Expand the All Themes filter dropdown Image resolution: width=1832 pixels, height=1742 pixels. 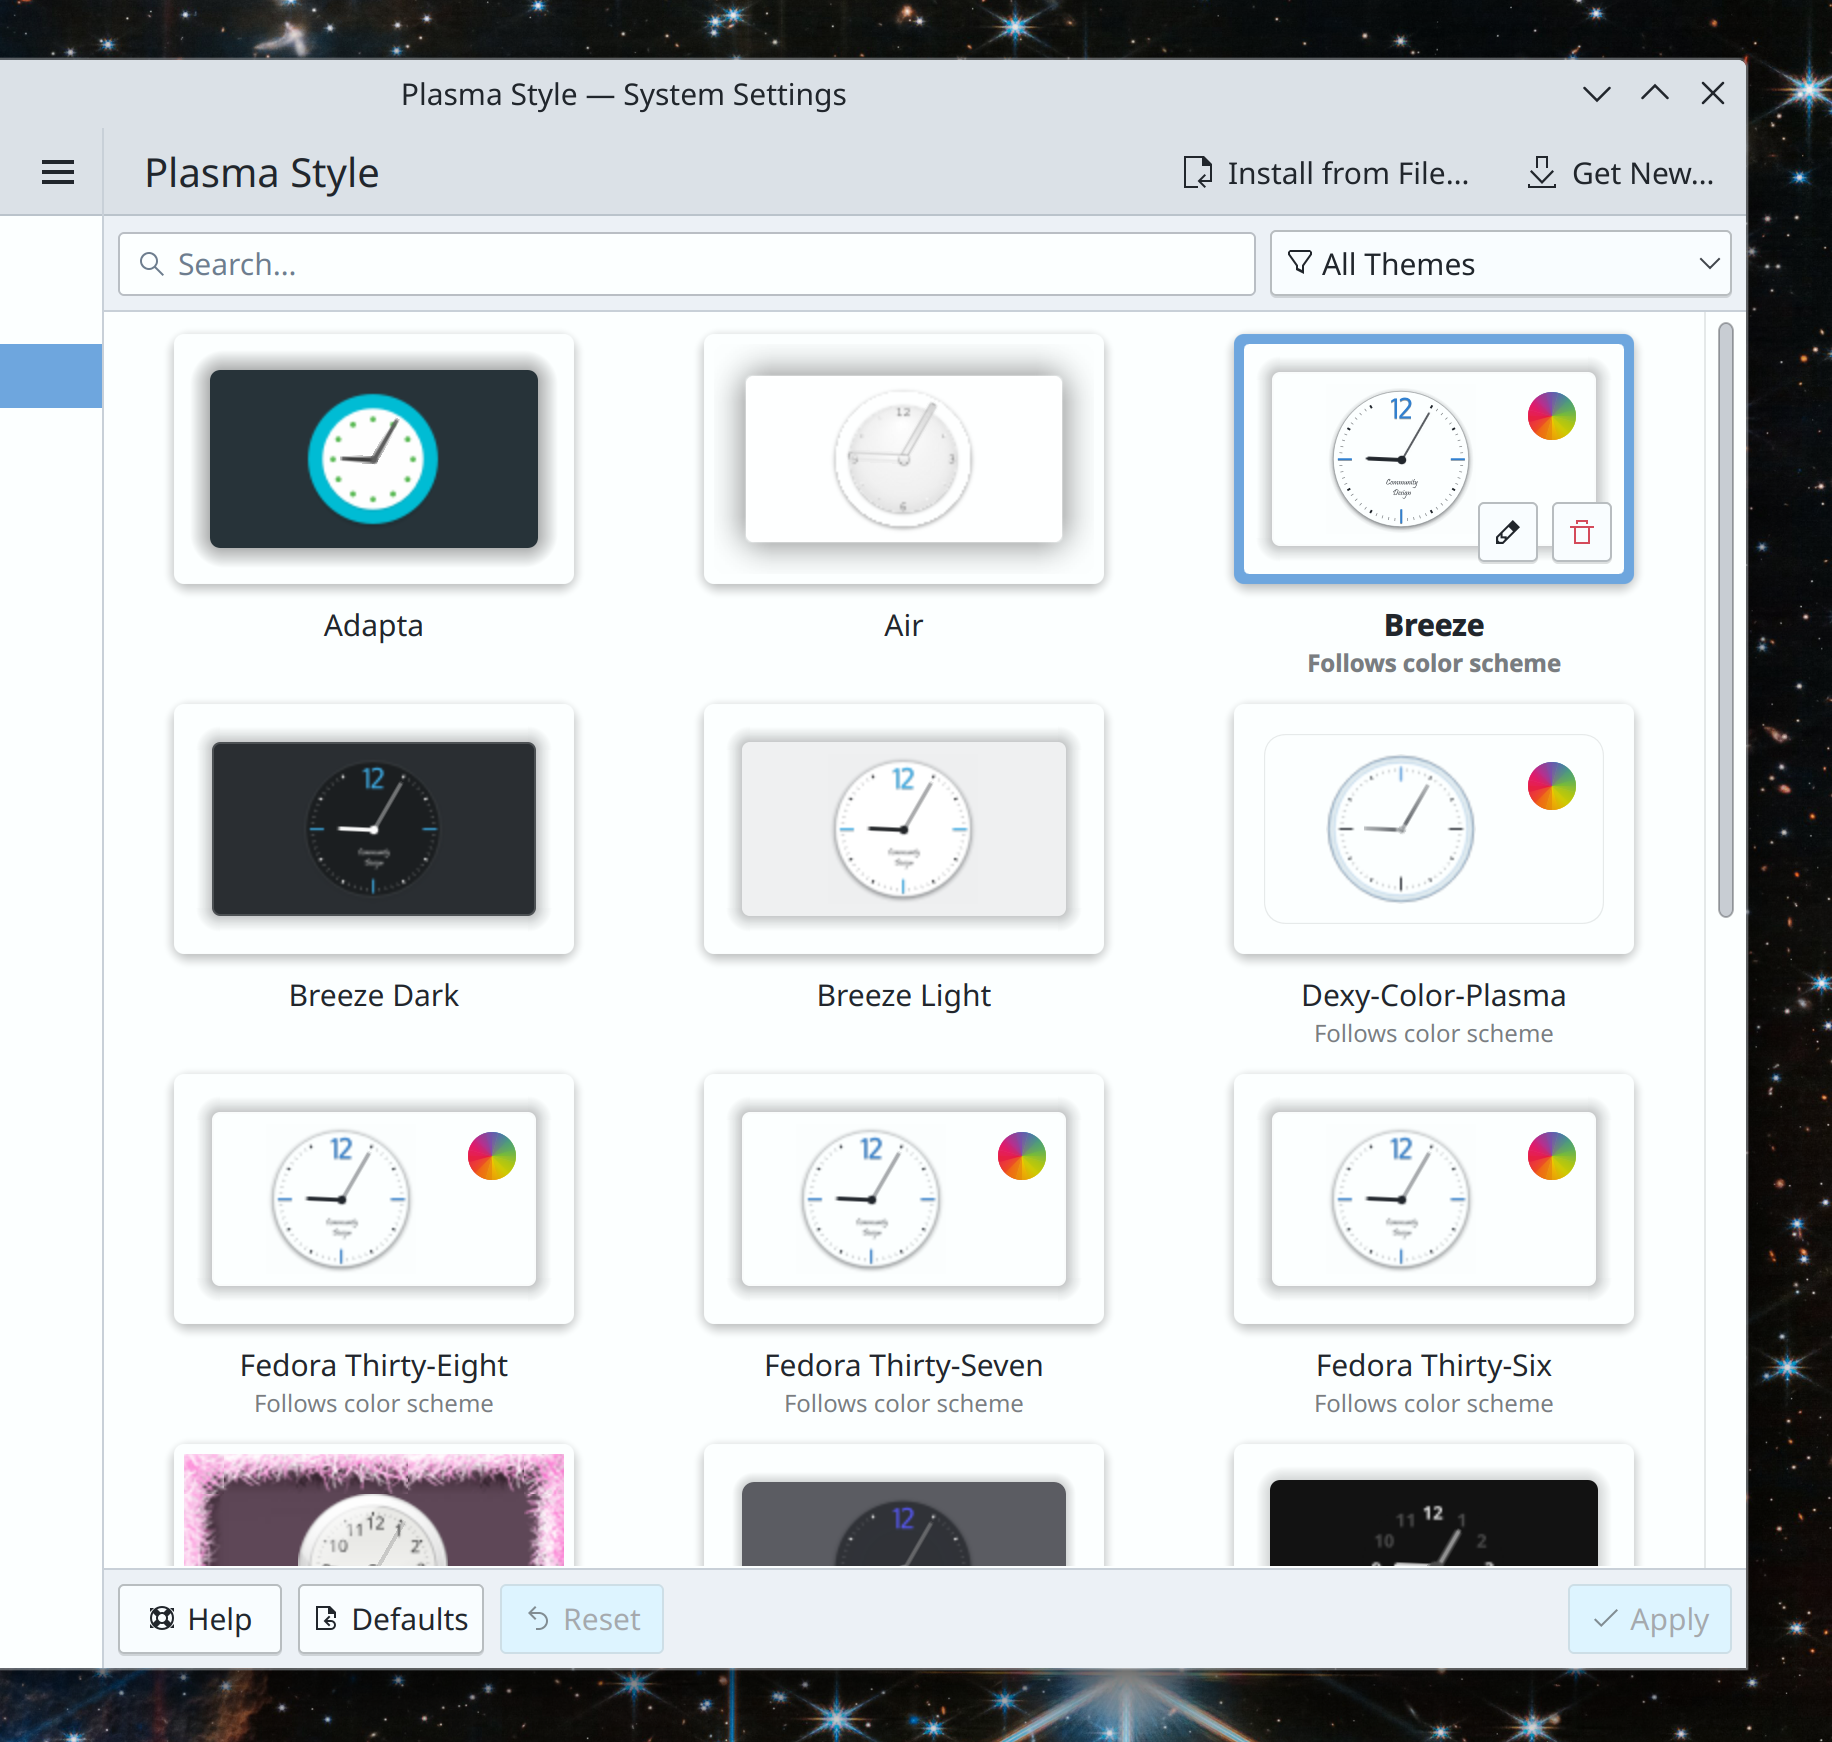[x=1500, y=264]
